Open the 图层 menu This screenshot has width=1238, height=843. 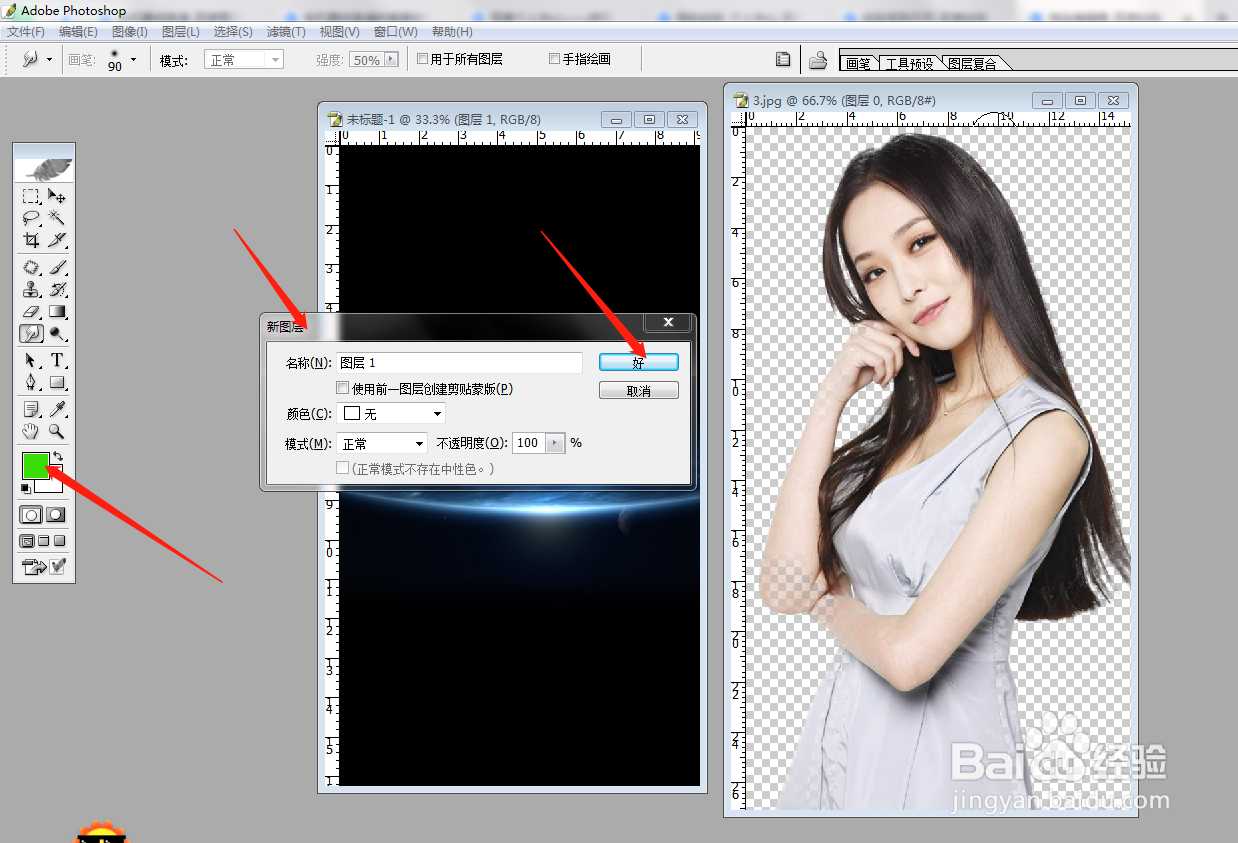181,32
